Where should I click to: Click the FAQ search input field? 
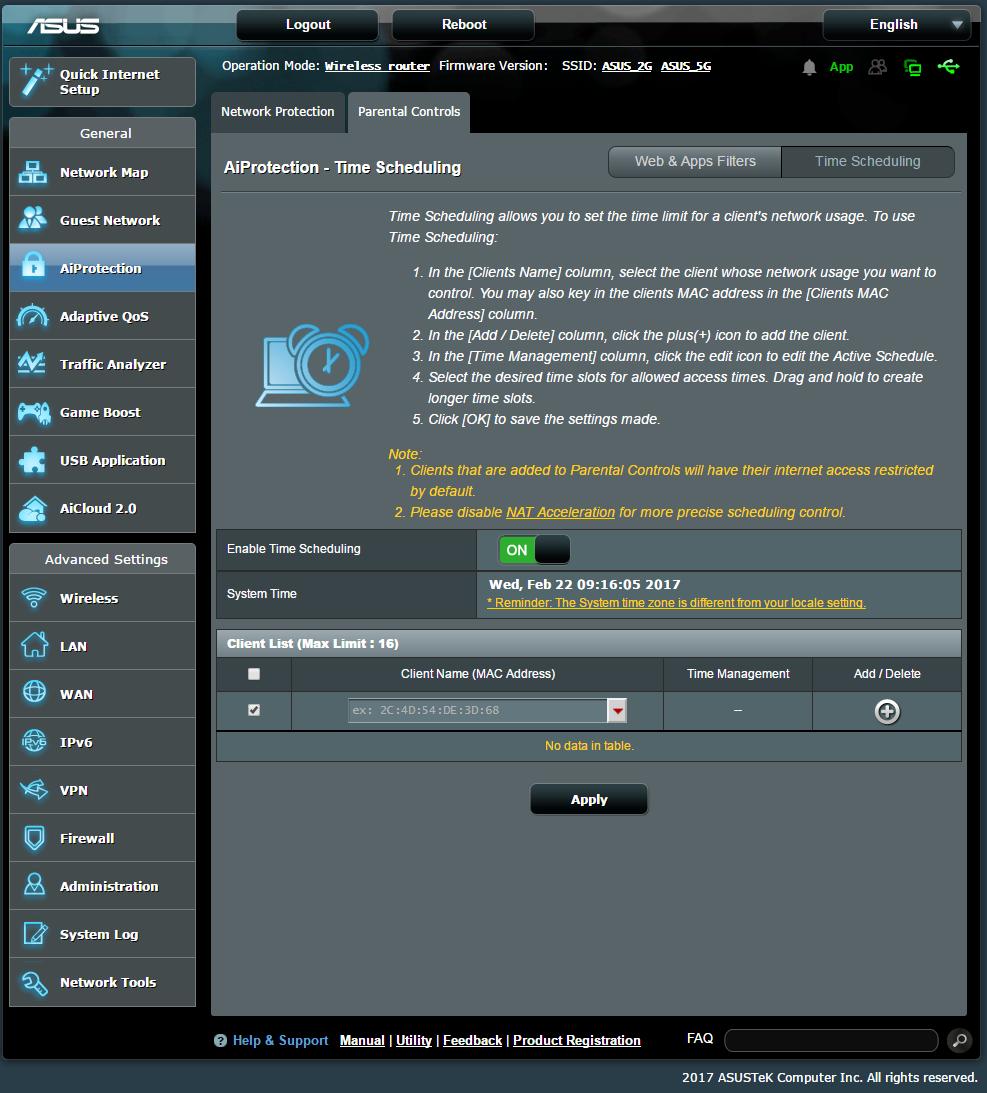(832, 1041)
